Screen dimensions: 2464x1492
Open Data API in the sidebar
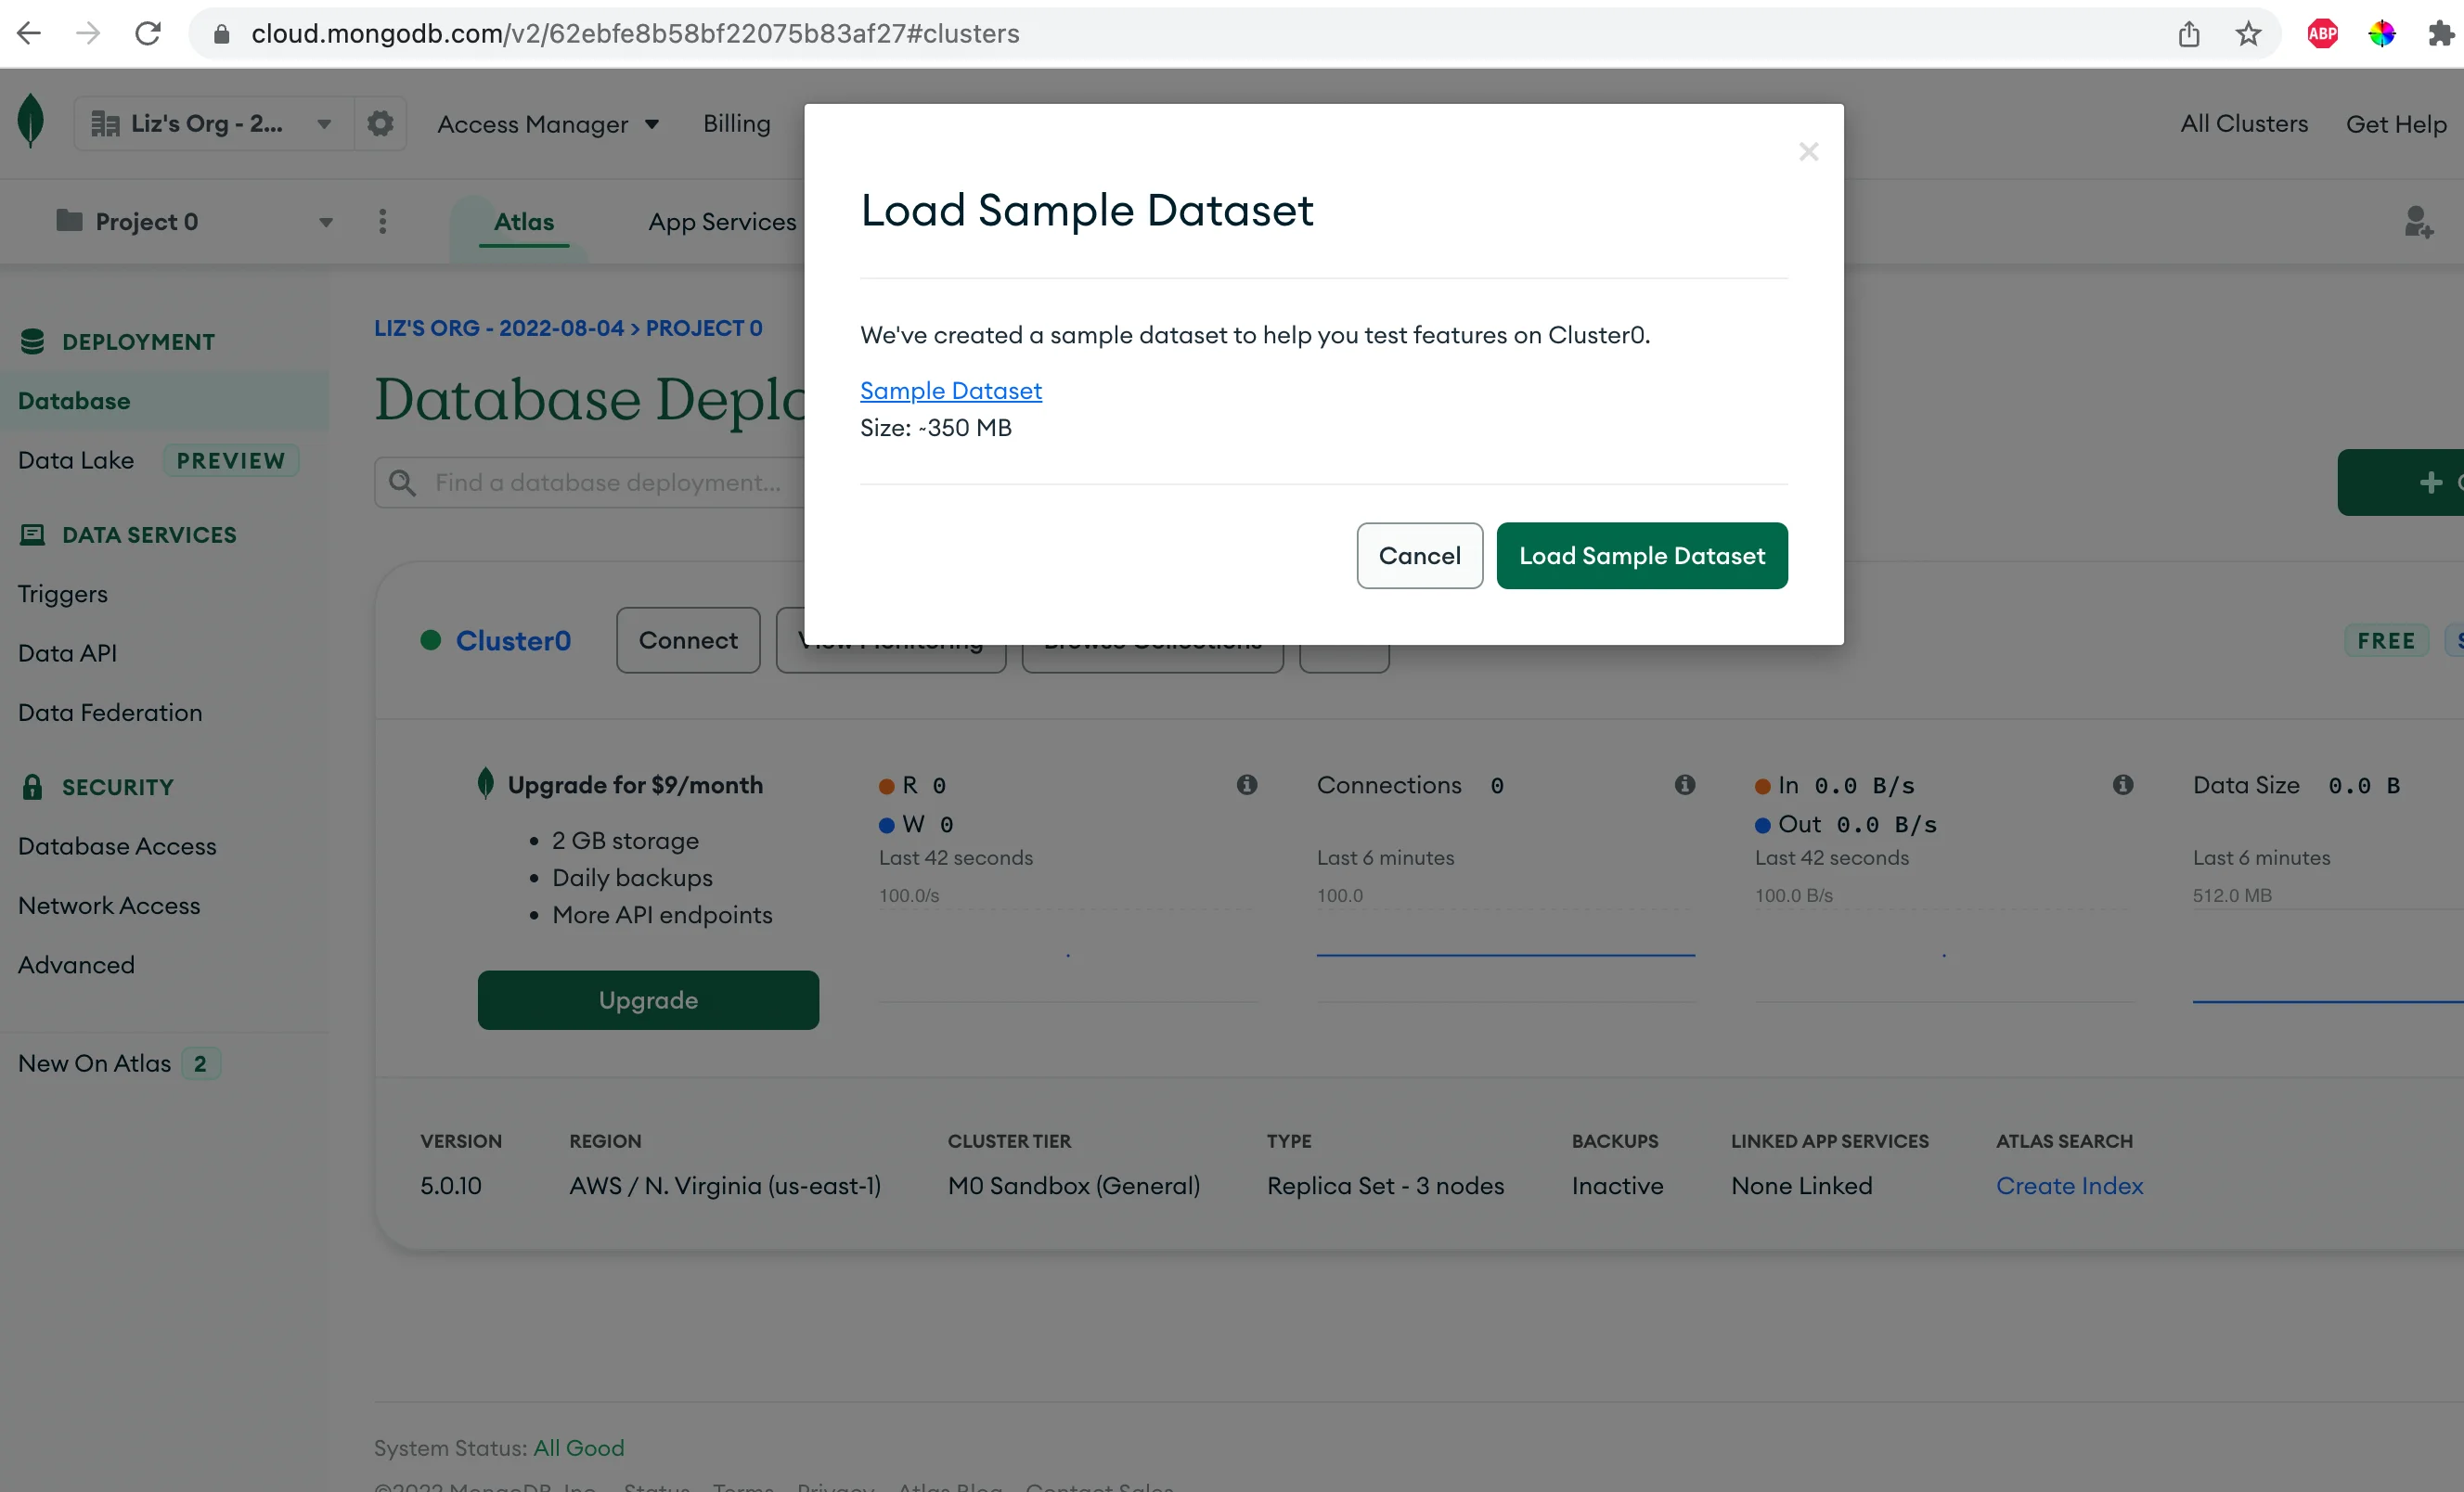pyautogui.click(x=67, y=652)
